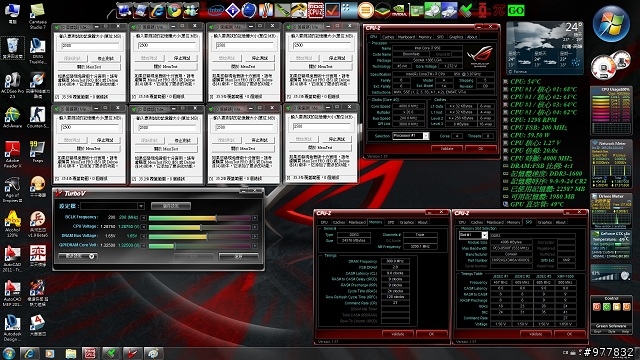
Task: Click the button beside TurboV profile dropdown
Action: click(x=171, y=206)
